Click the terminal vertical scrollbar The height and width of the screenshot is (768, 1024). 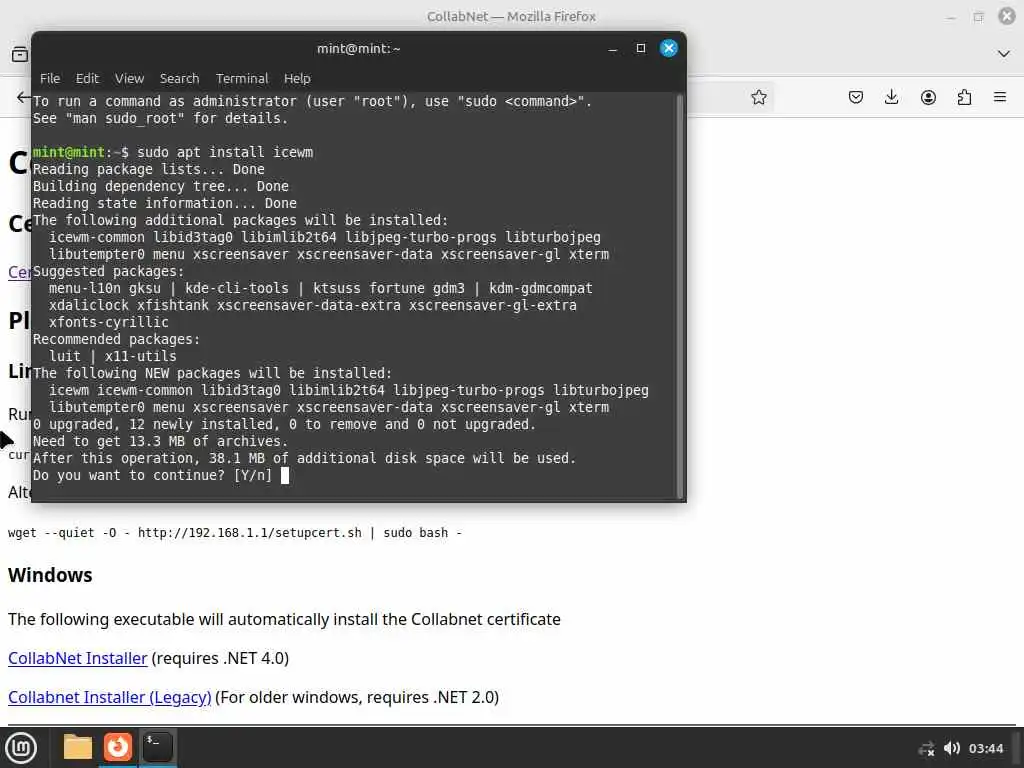pyautogui.click(x=680, y=296)
